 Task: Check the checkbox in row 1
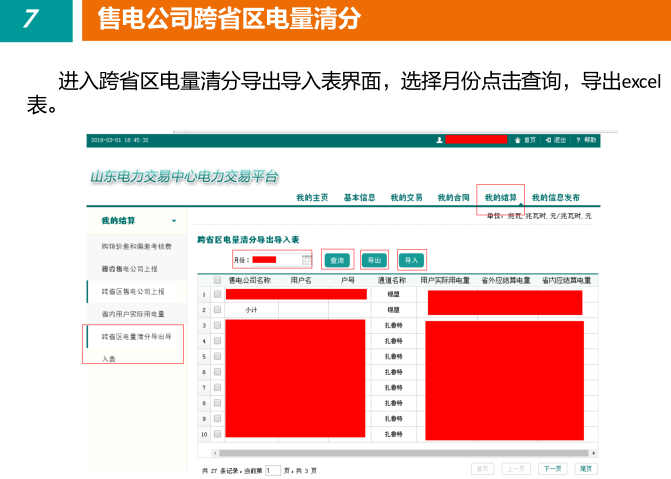point(217,295)
